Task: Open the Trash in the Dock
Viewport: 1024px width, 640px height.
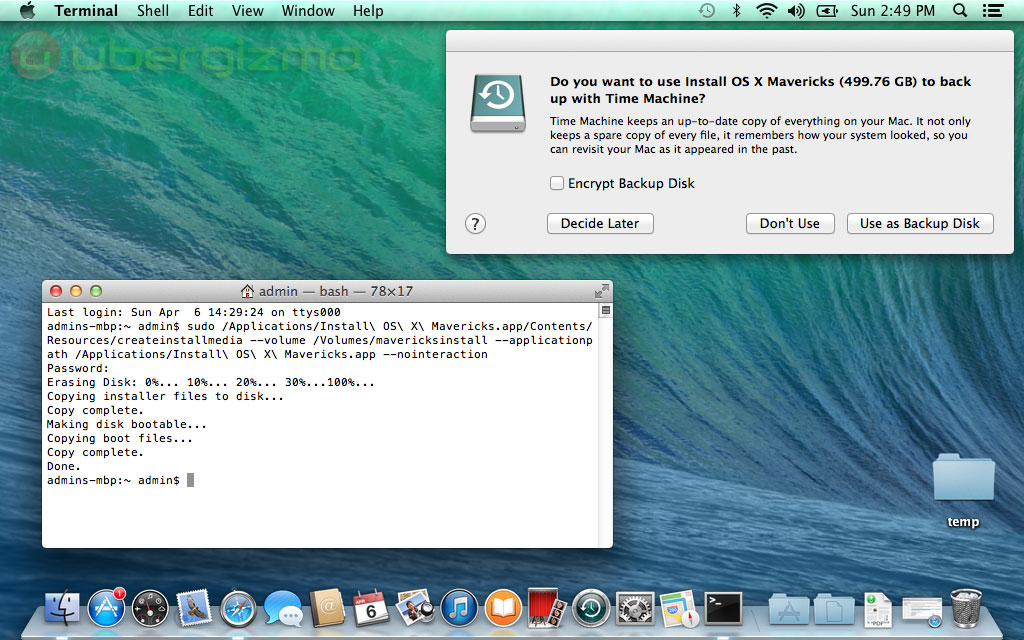Action: [965, 608]
